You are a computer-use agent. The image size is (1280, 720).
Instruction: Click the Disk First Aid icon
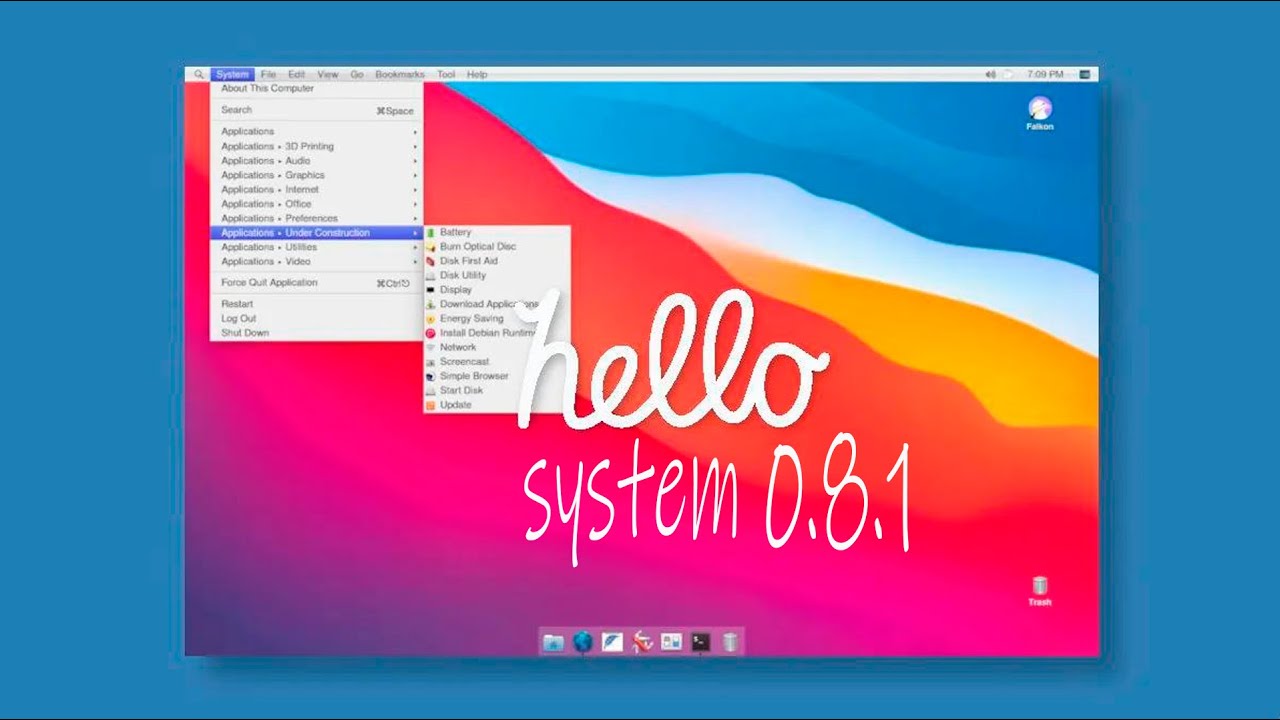tap(431, 261)
